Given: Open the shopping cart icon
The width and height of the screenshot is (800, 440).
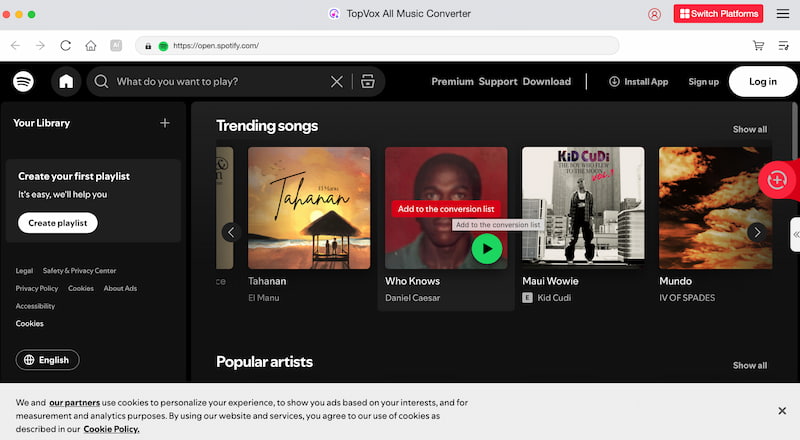Looking at the screenshot, I should point(758,45).
